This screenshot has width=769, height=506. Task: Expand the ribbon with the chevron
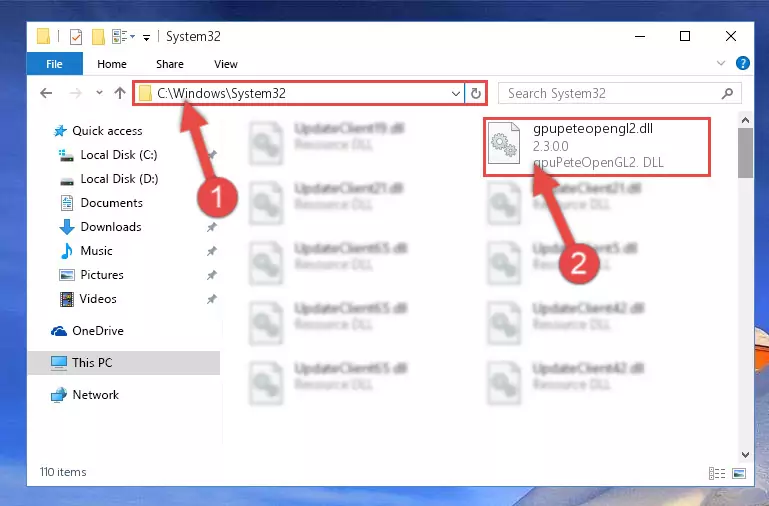coord(721,63)
